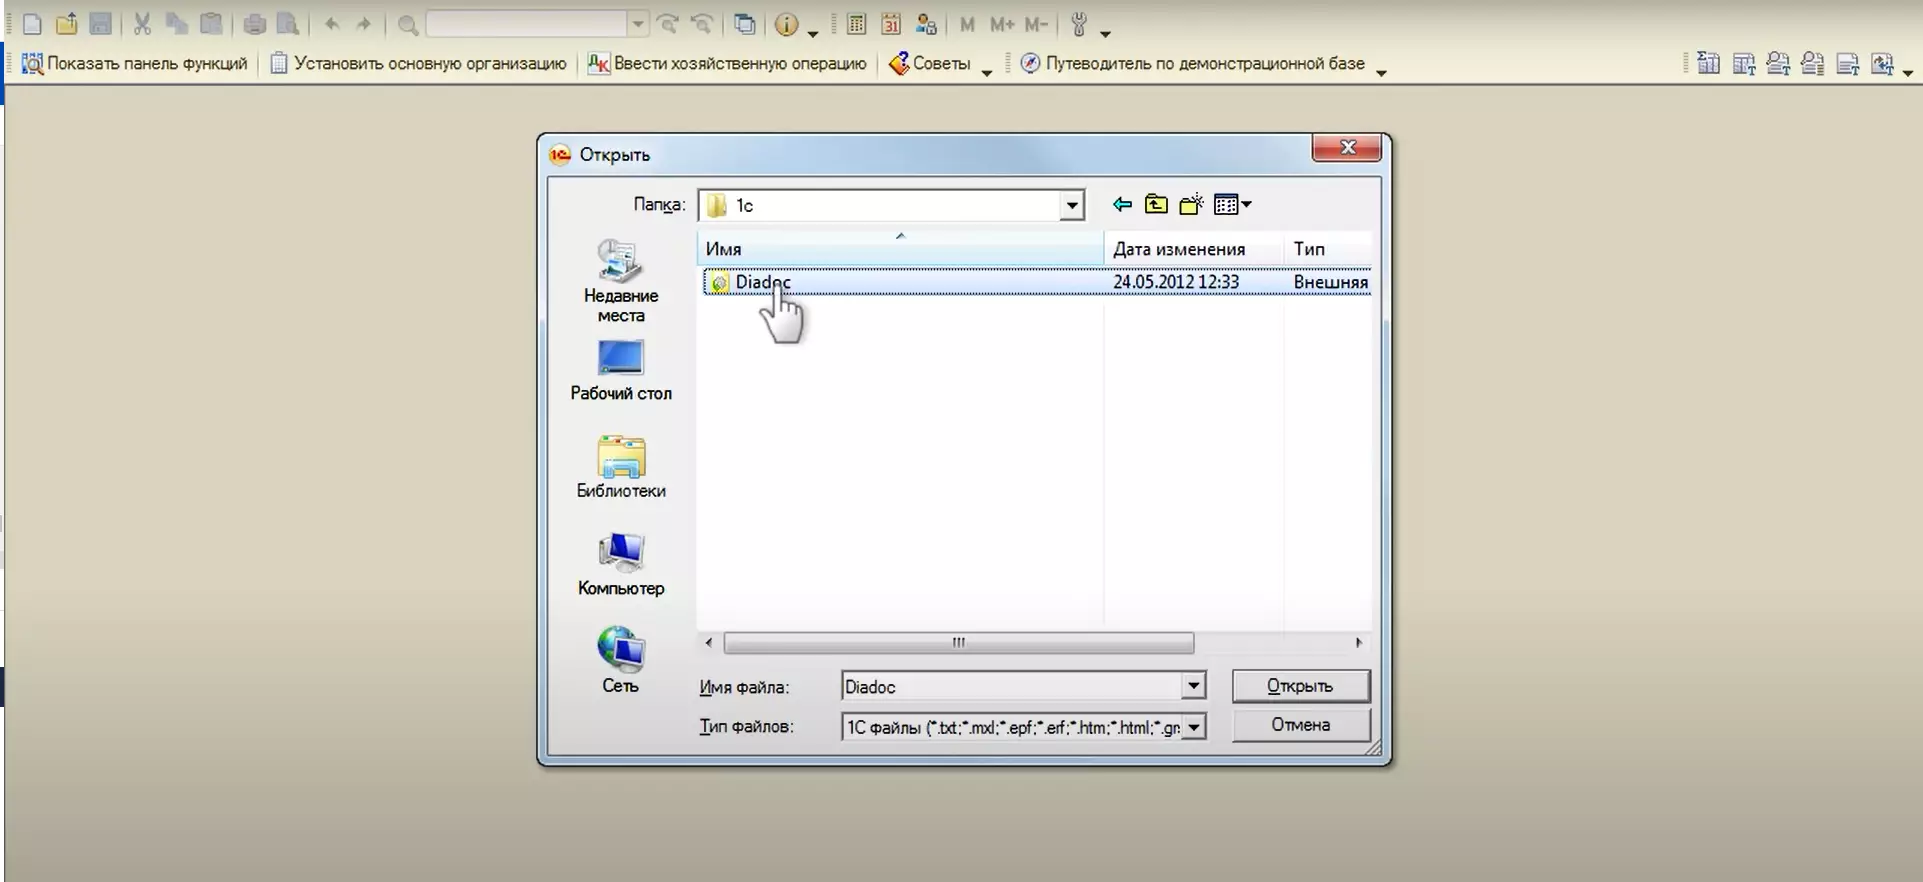Open the View menu icon in dialog
The height and width of the screenshot is (882, 1923).
click(1232, 205)
